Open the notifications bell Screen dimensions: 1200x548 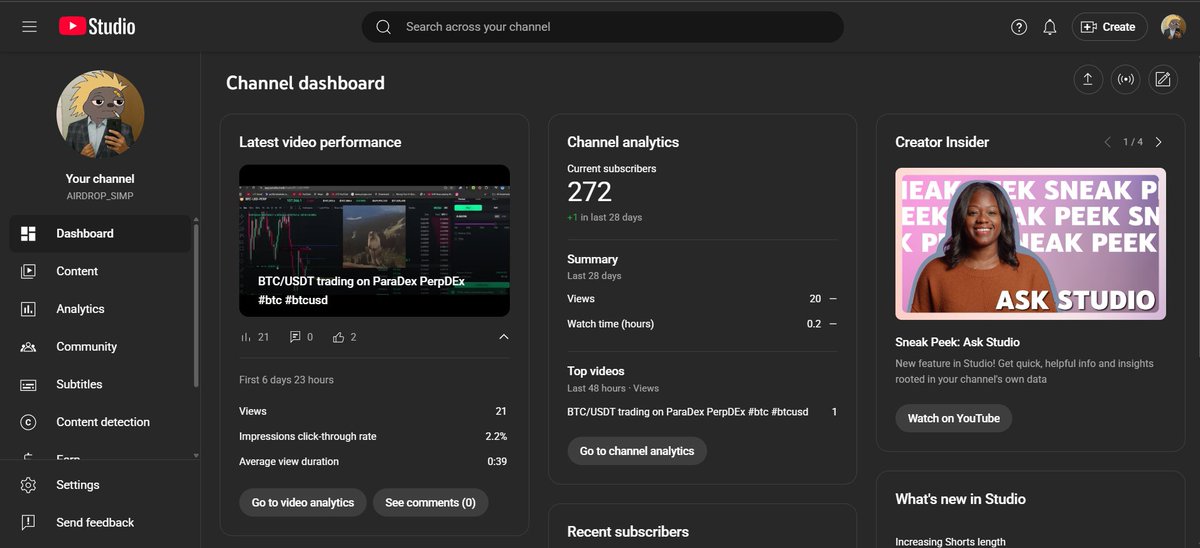pos(1050,27)
